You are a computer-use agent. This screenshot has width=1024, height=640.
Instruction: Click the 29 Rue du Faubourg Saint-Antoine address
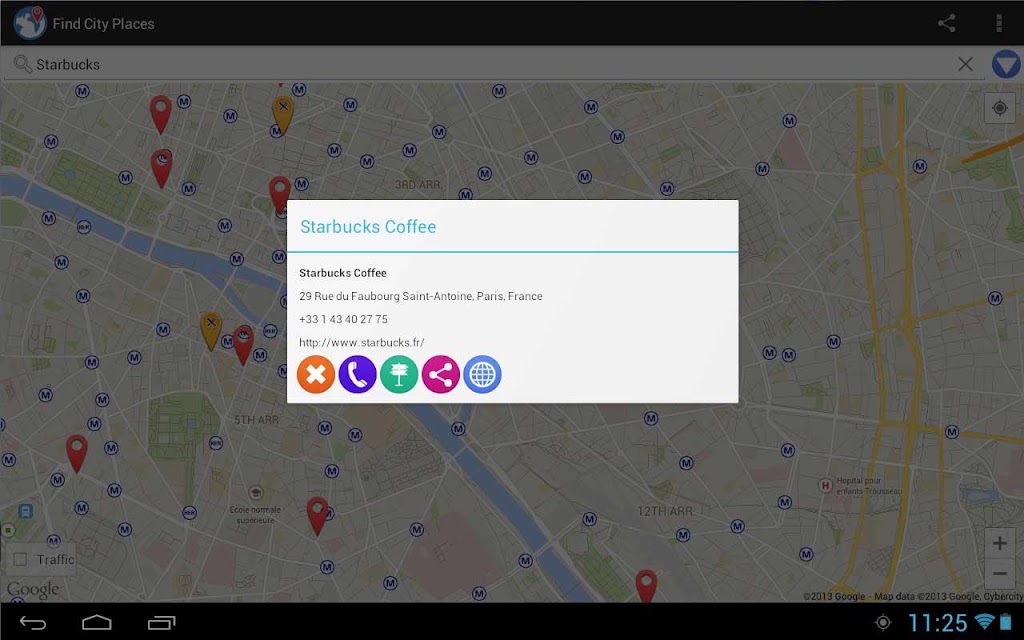(421, 296)
